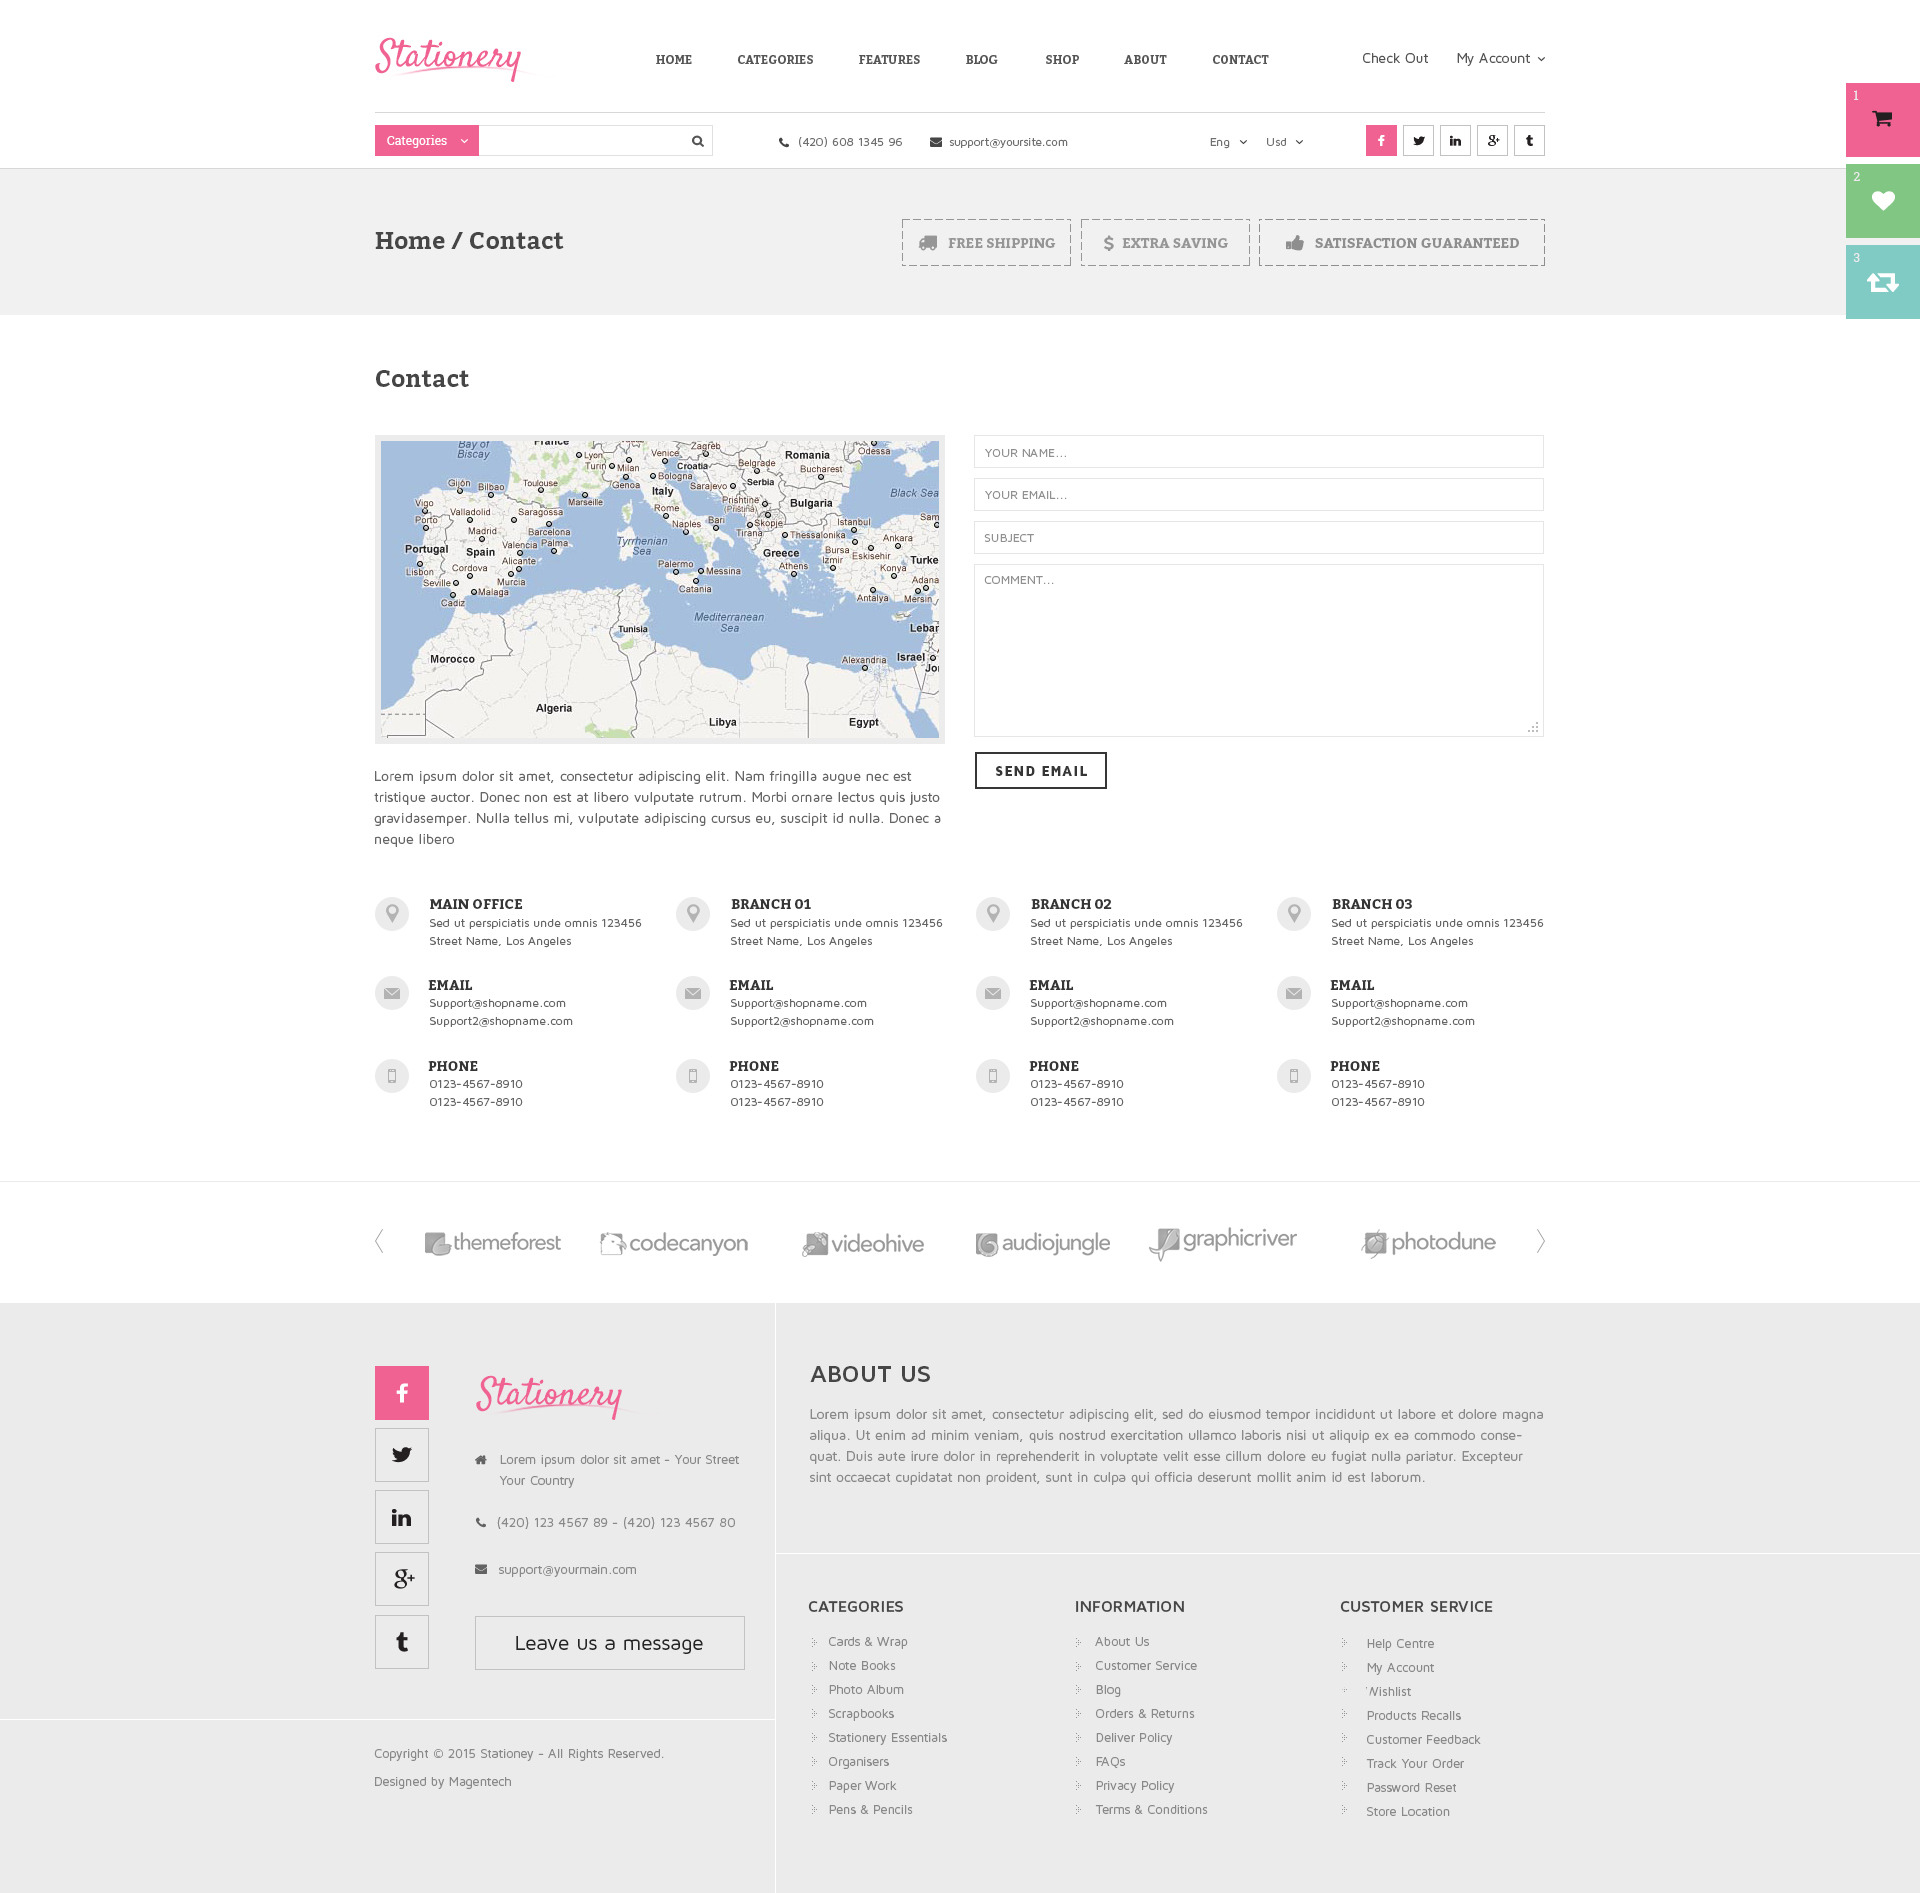
Task: Open the Usd currency dropdown
Action: (x=1284, y=142)
